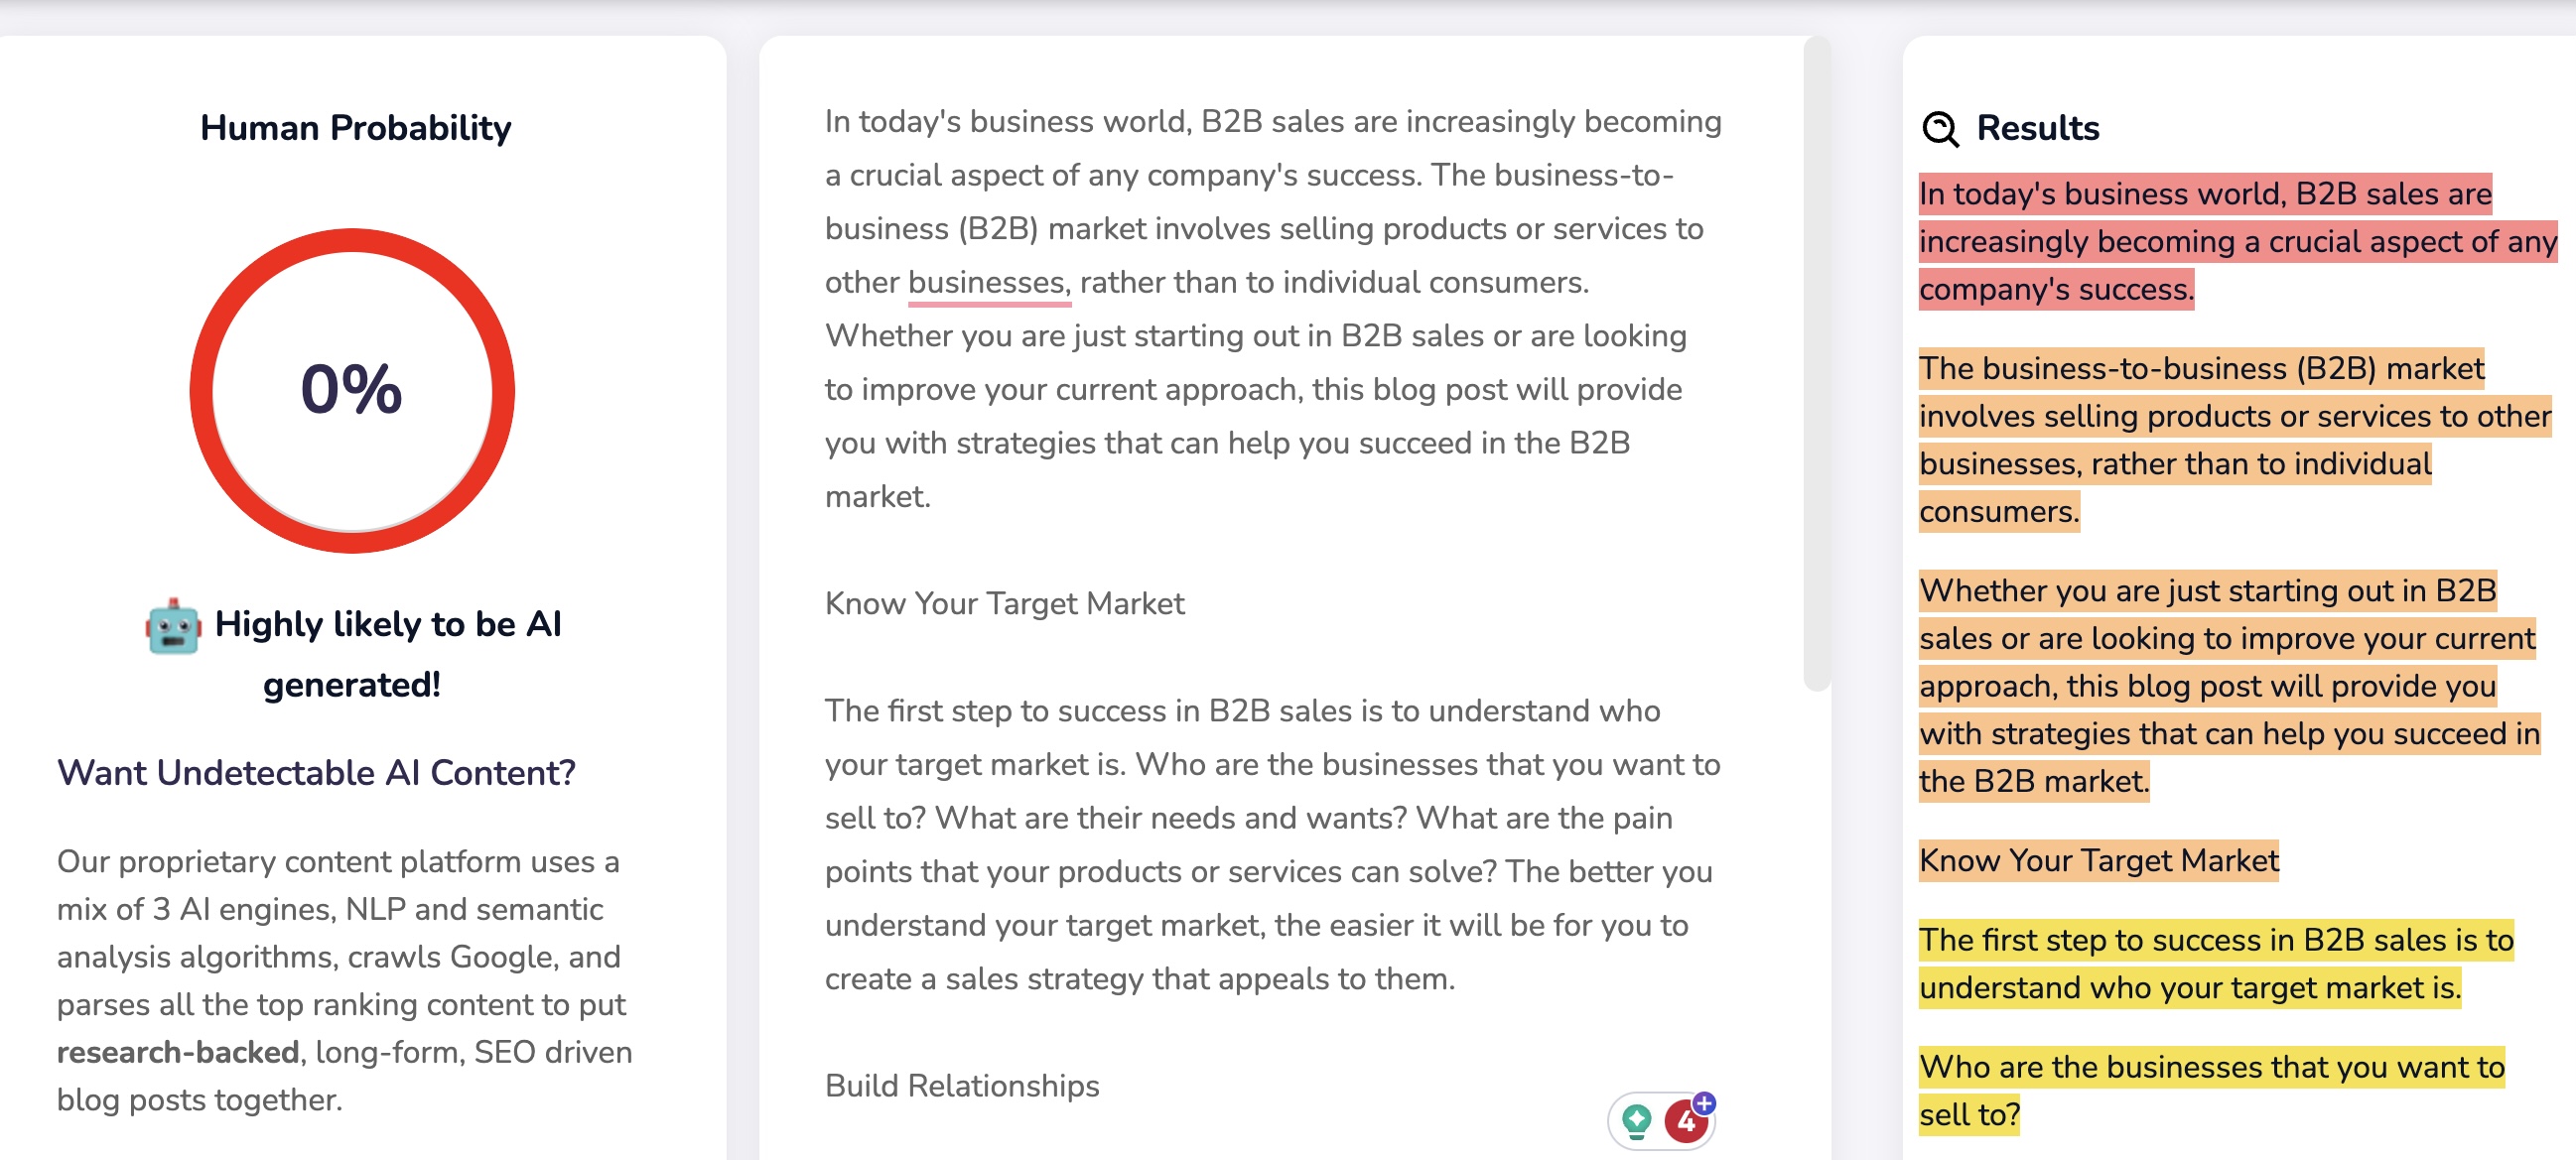Viewport: 2576px width, 1160px height.
Task: Click orange "The business-to-business" result sentence
Action: (2200, 417)
